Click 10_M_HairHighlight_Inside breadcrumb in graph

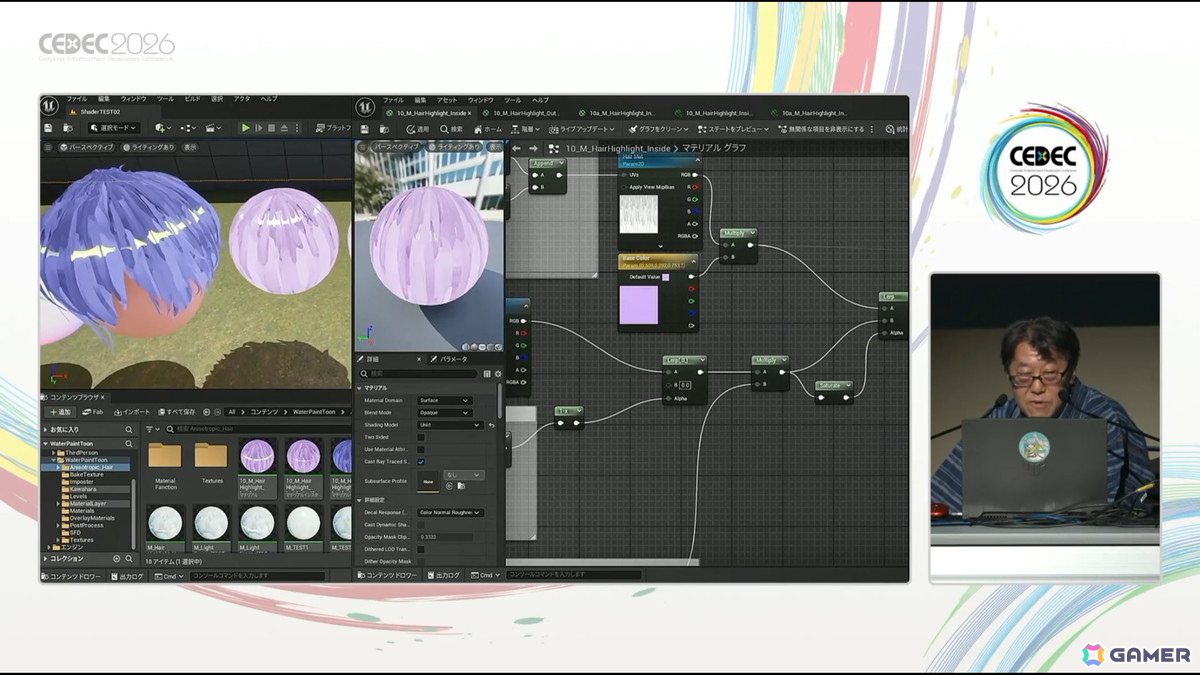pyautogui.click(x=617, y=148)
